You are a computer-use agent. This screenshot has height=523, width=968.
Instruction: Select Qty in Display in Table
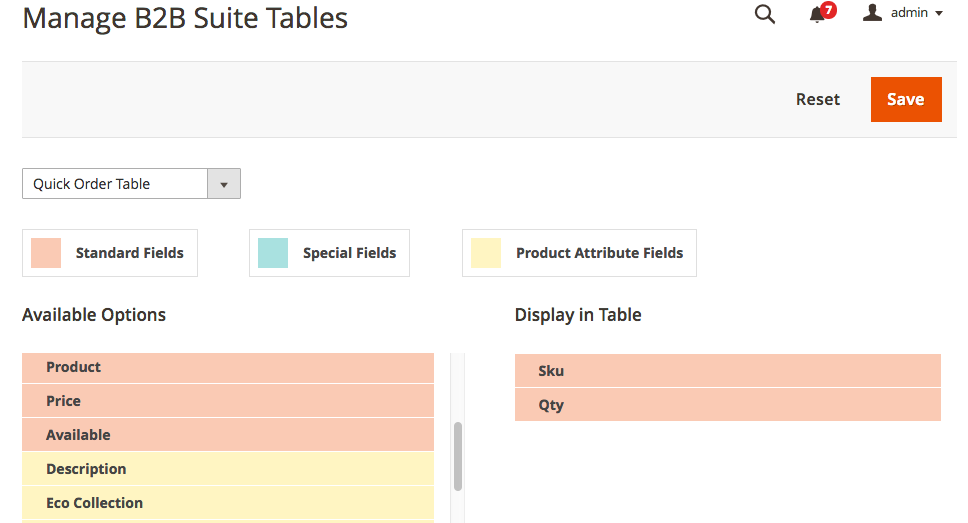(727, 405)
